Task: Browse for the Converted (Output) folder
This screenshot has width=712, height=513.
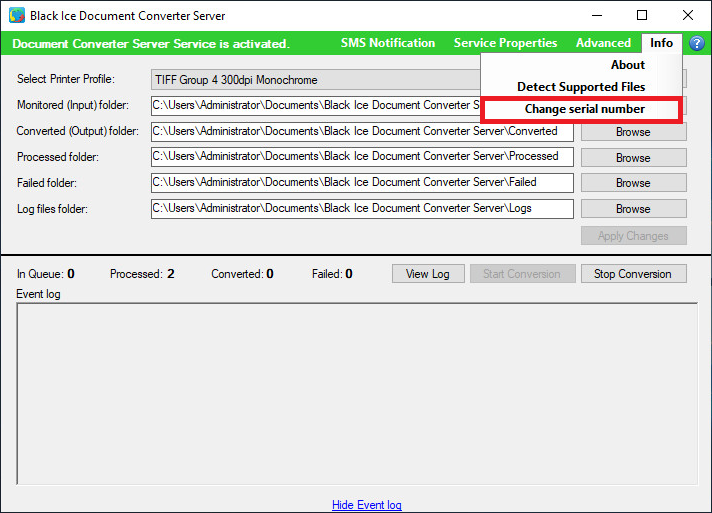Action: 633,132
